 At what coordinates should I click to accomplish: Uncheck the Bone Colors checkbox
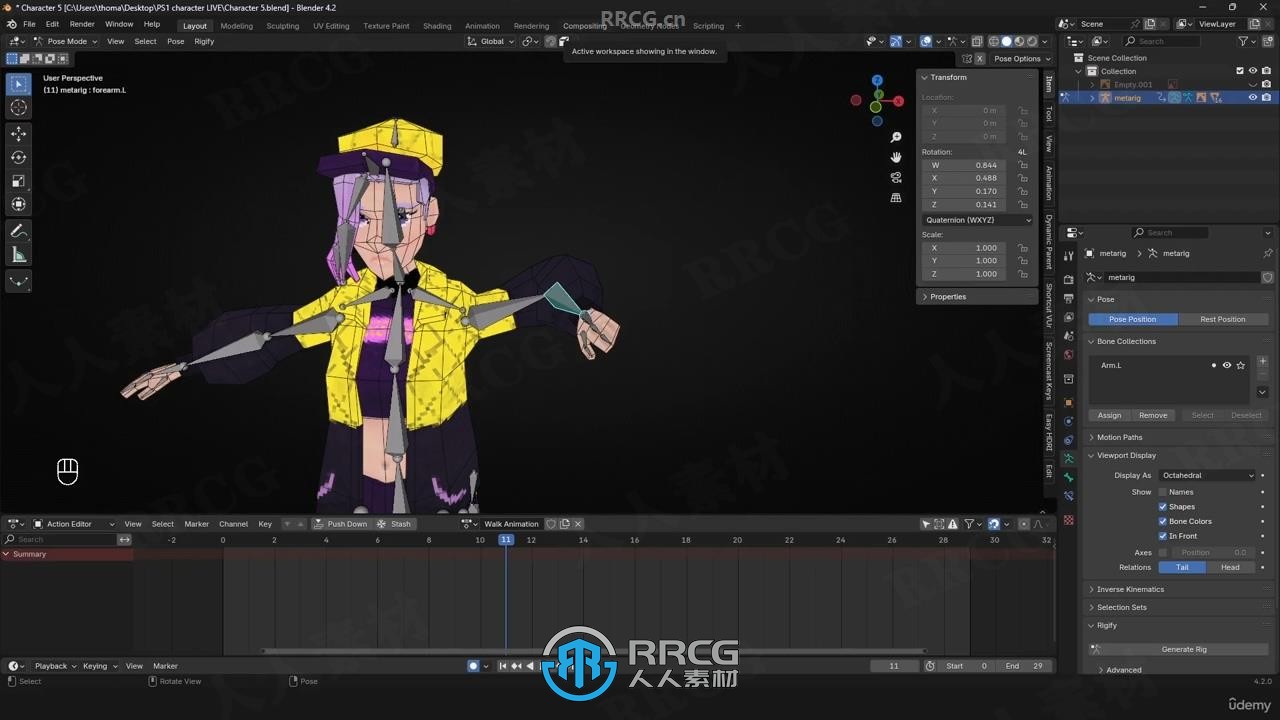pyautogui.click(x=1163, y=521)
